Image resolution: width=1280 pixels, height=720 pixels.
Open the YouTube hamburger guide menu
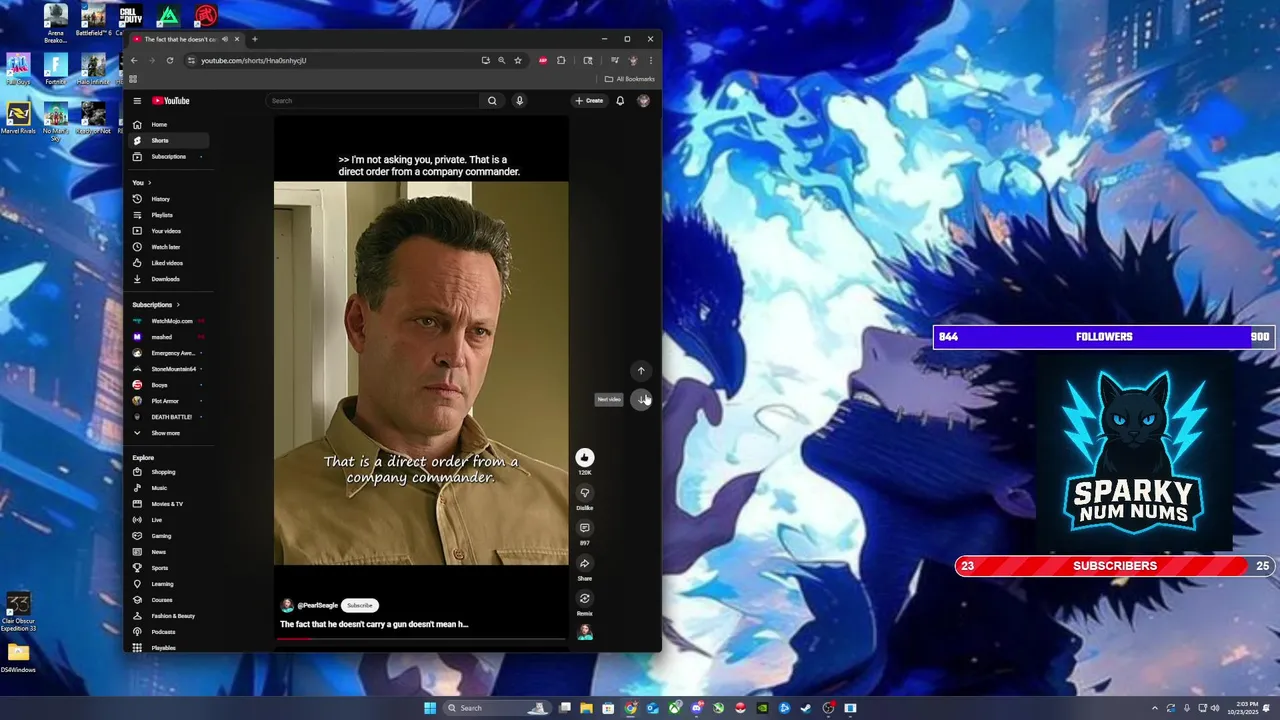point(137,101)
